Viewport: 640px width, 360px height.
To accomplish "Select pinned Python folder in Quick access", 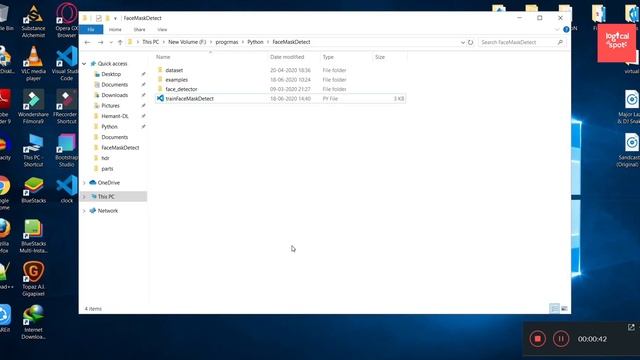I will [109, 127].
